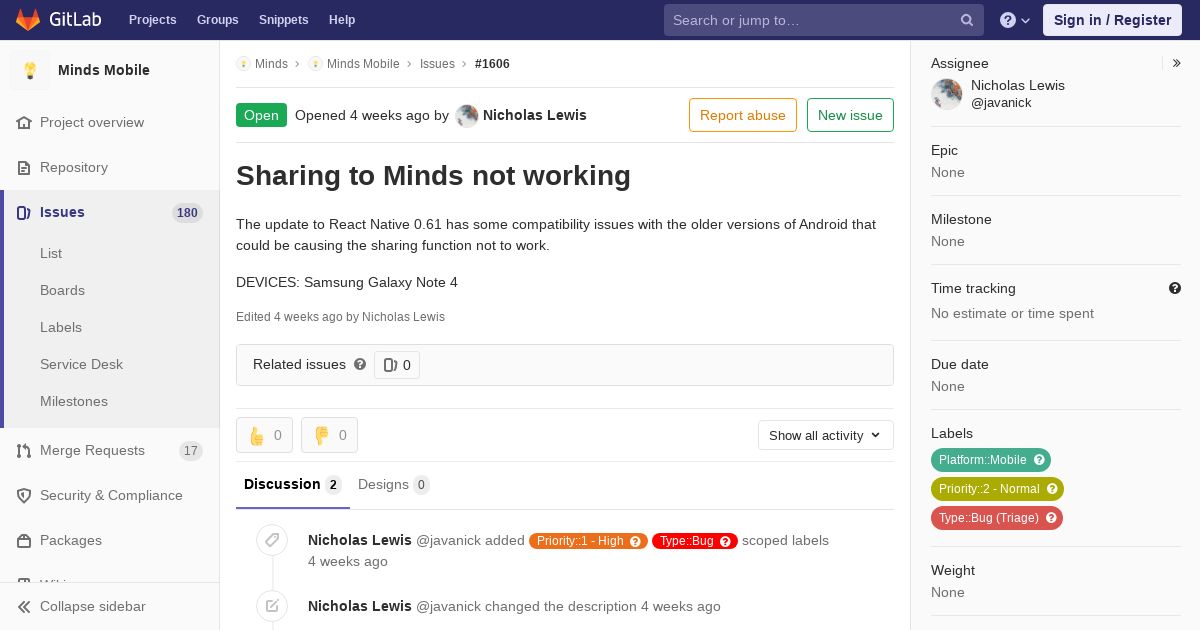1200x630 pixels.
Task: Click the Merge Requests icon
Action: coord(24,450)
